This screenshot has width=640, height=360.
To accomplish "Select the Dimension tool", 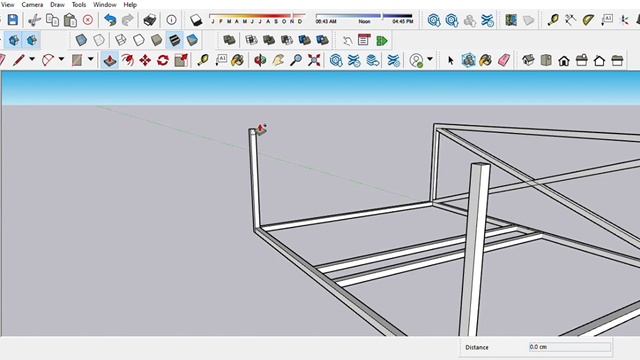I will pyautogui.click(x=570, y=20).
